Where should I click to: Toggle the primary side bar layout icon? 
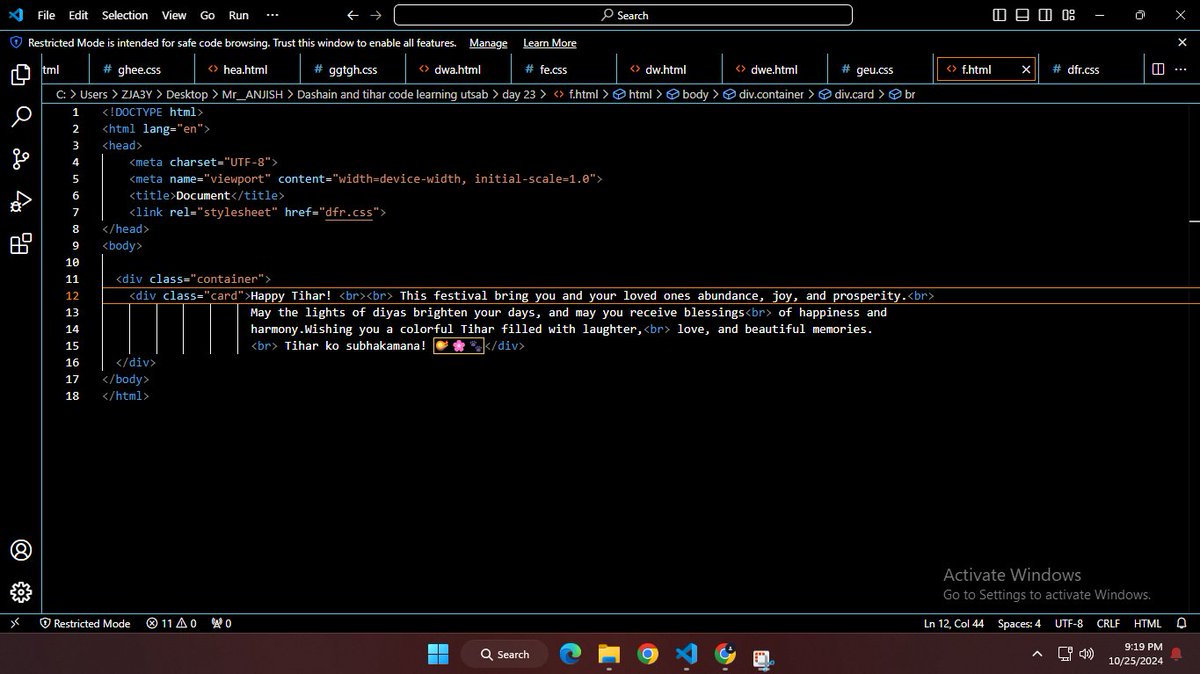point(1000,15)
